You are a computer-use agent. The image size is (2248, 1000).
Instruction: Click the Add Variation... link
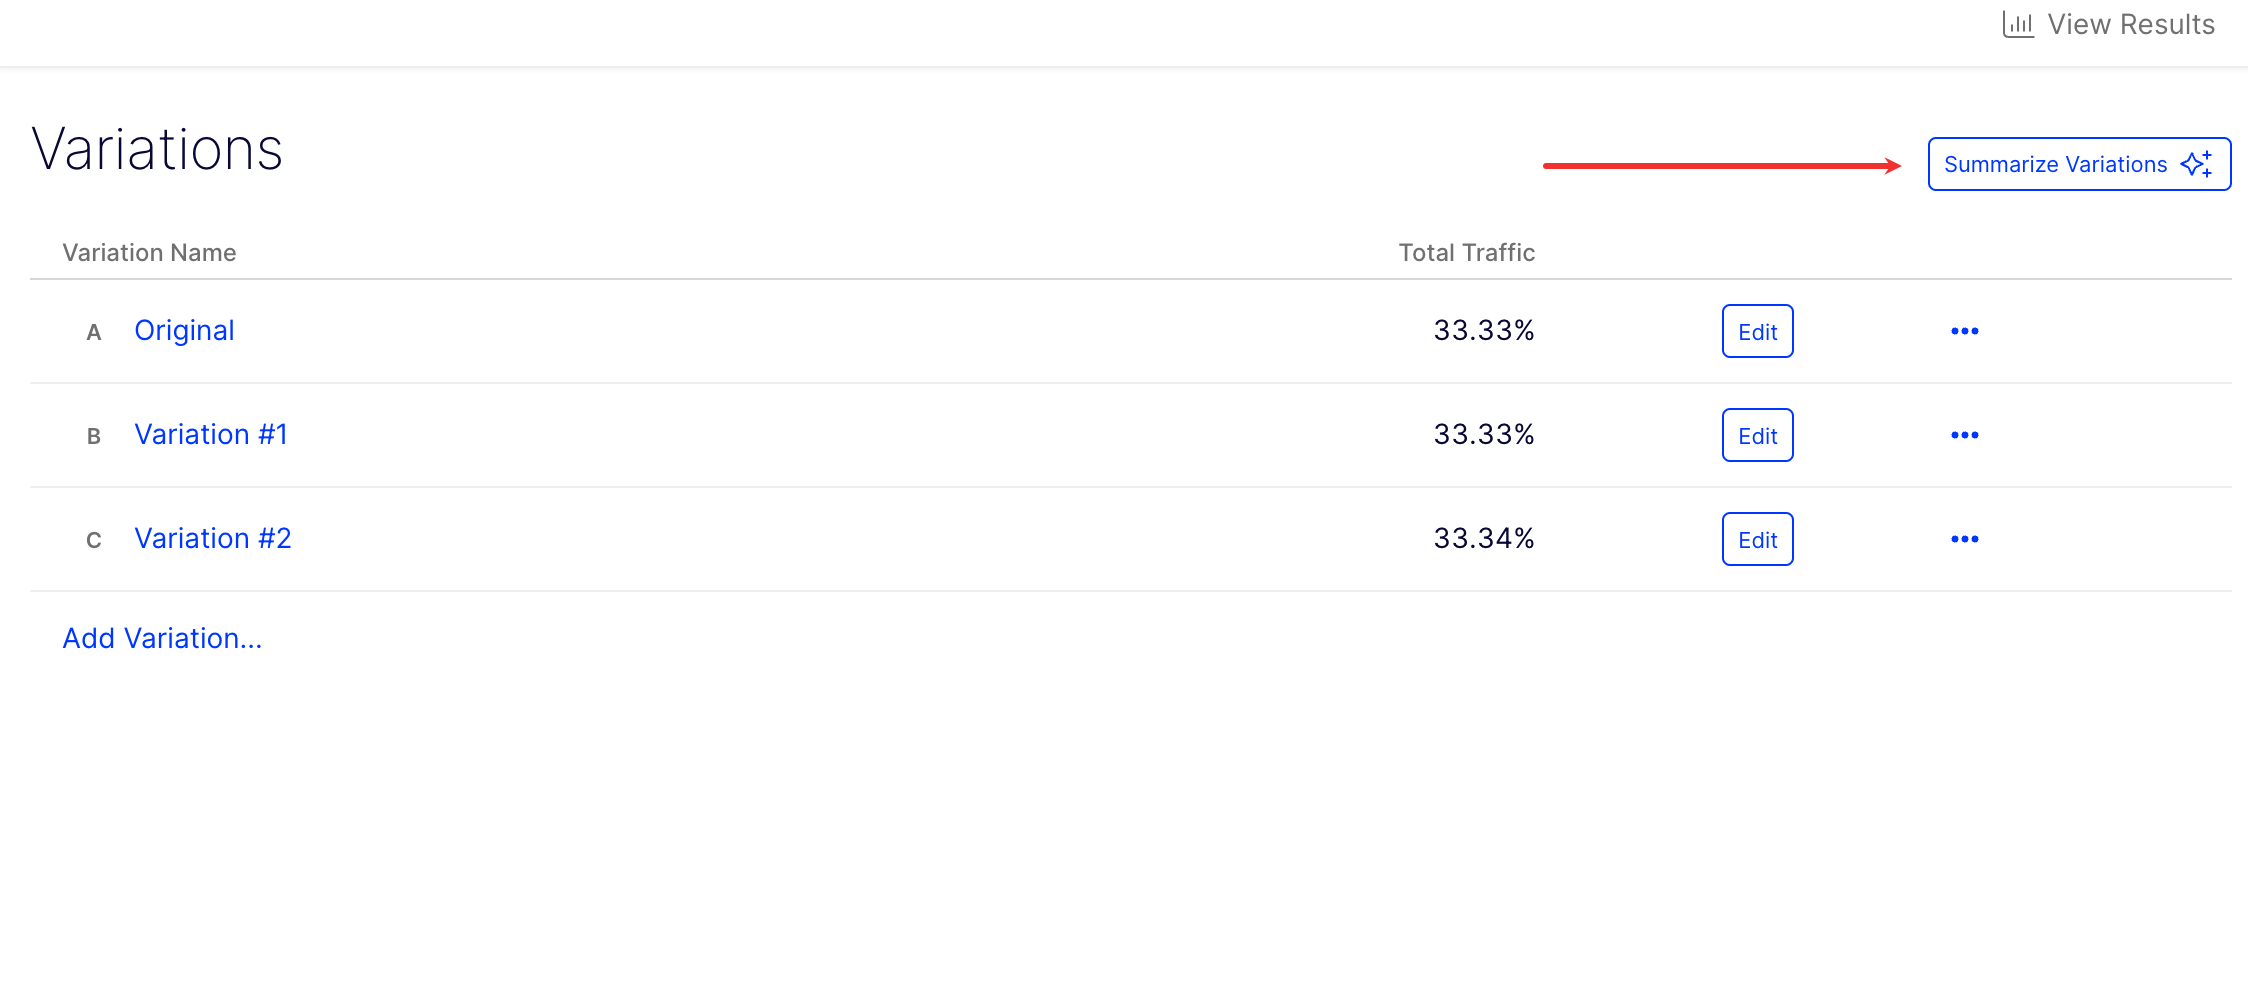tap(162, 638)
